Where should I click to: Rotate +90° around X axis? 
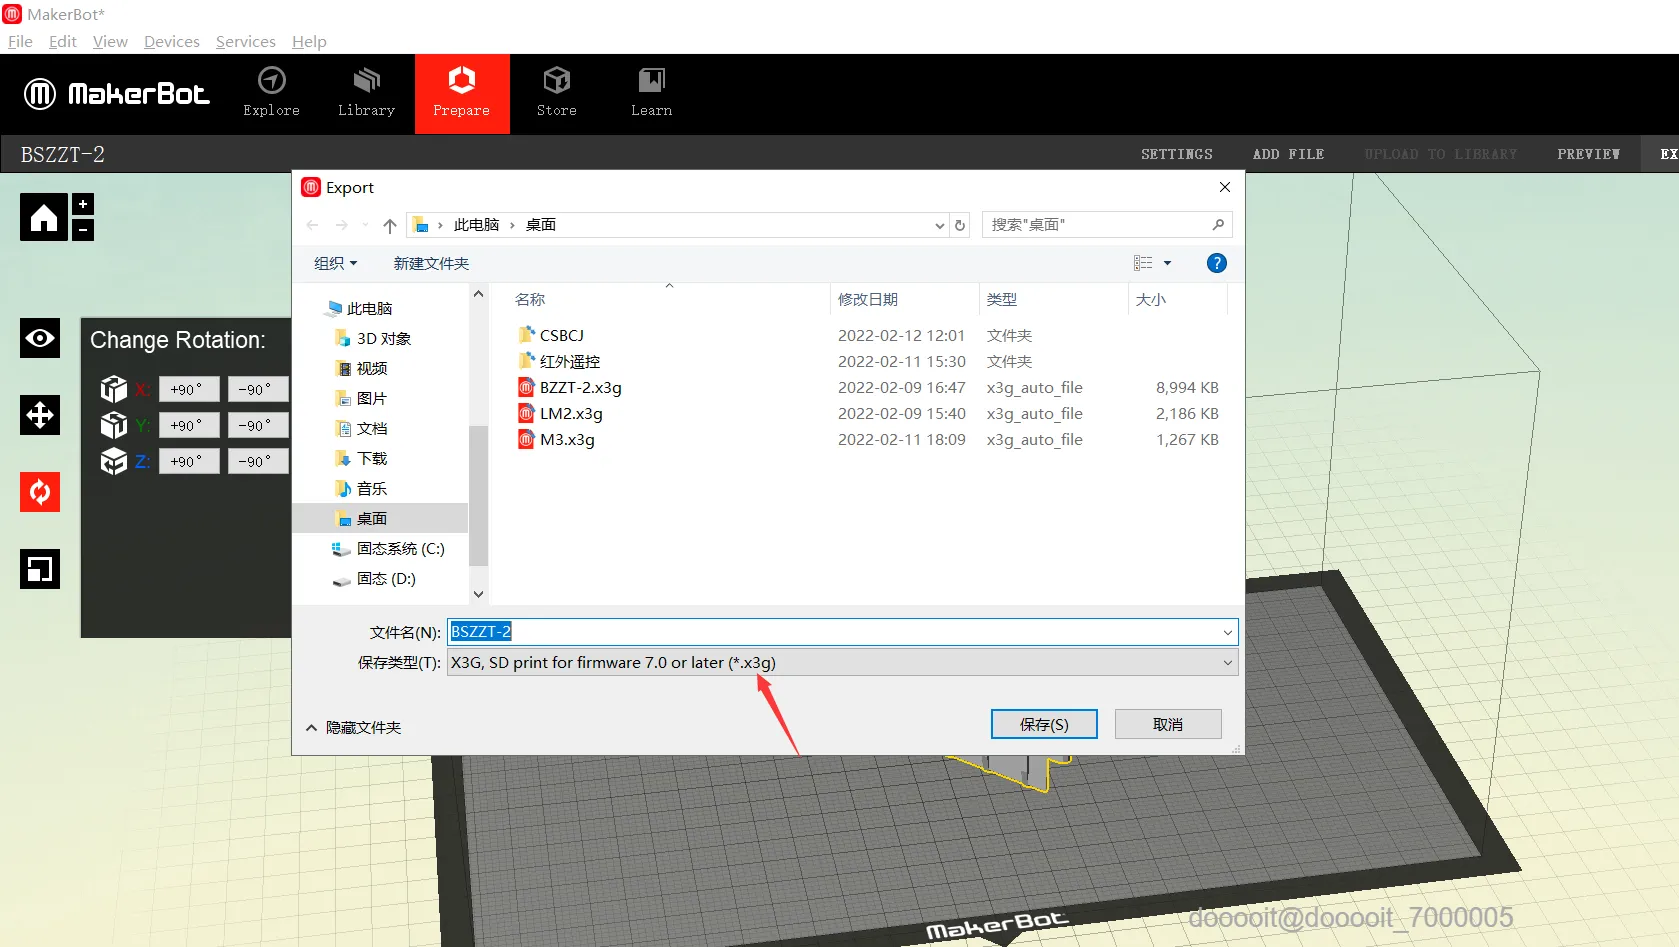point(188,389)
